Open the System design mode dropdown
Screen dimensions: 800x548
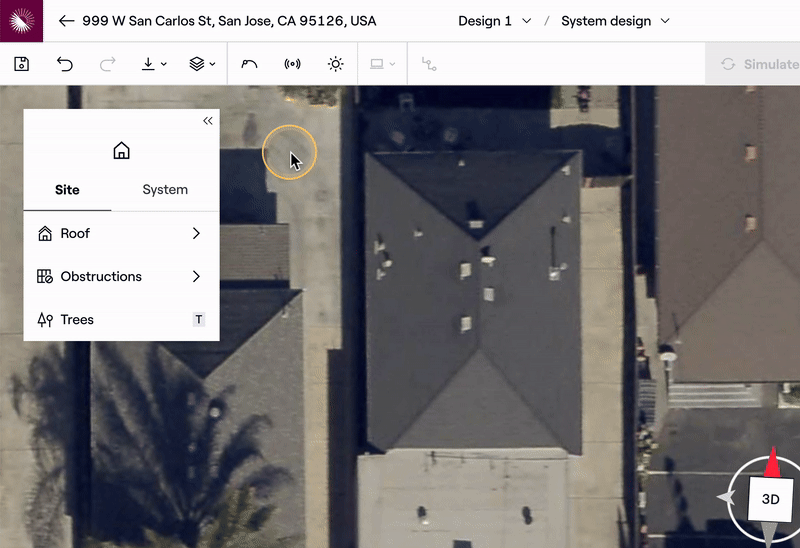click(x=615, y=21)
